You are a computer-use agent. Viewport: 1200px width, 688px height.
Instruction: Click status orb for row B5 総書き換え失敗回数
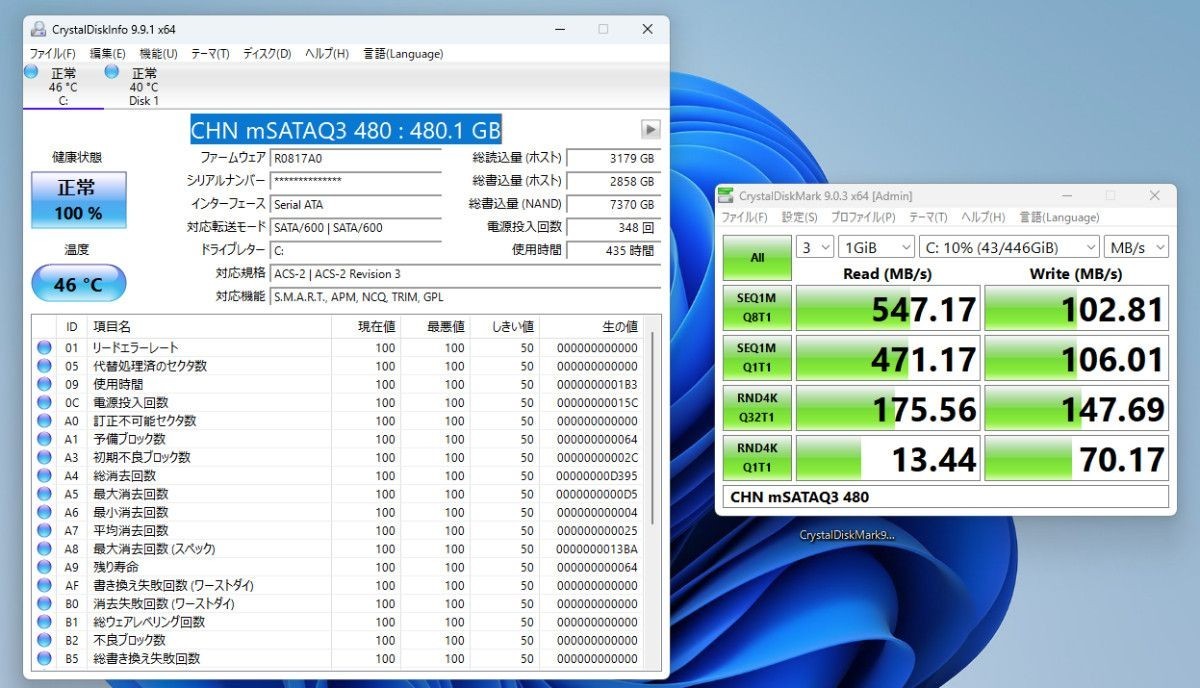point(44,658)
